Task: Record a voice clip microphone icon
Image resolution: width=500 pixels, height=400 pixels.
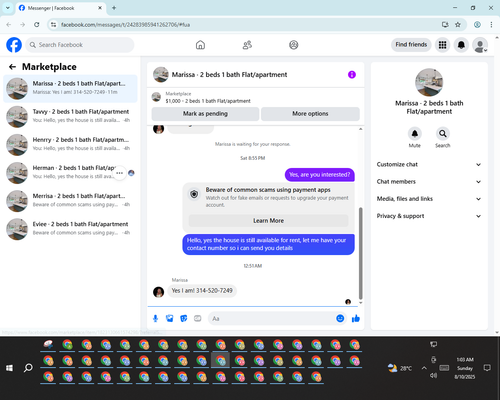Action: pyautogui.click(x=155, y=318)
